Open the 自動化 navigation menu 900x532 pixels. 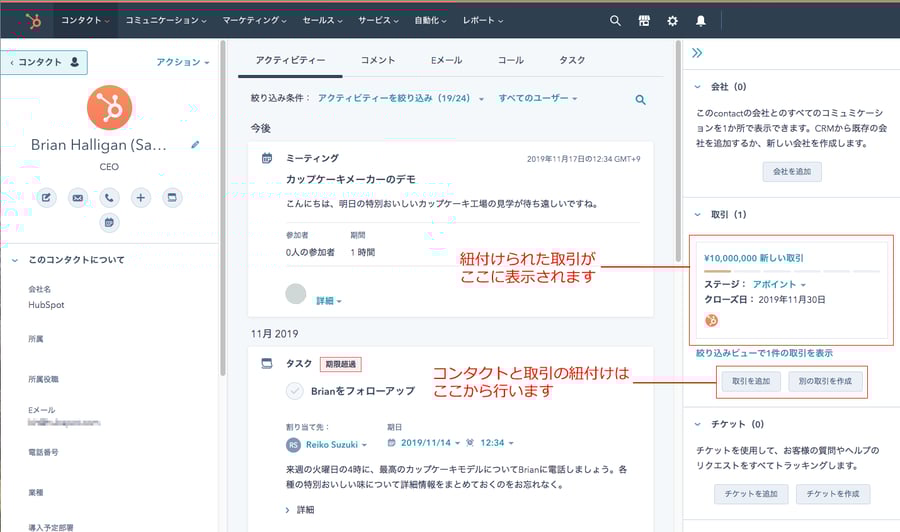click(430, 20)
